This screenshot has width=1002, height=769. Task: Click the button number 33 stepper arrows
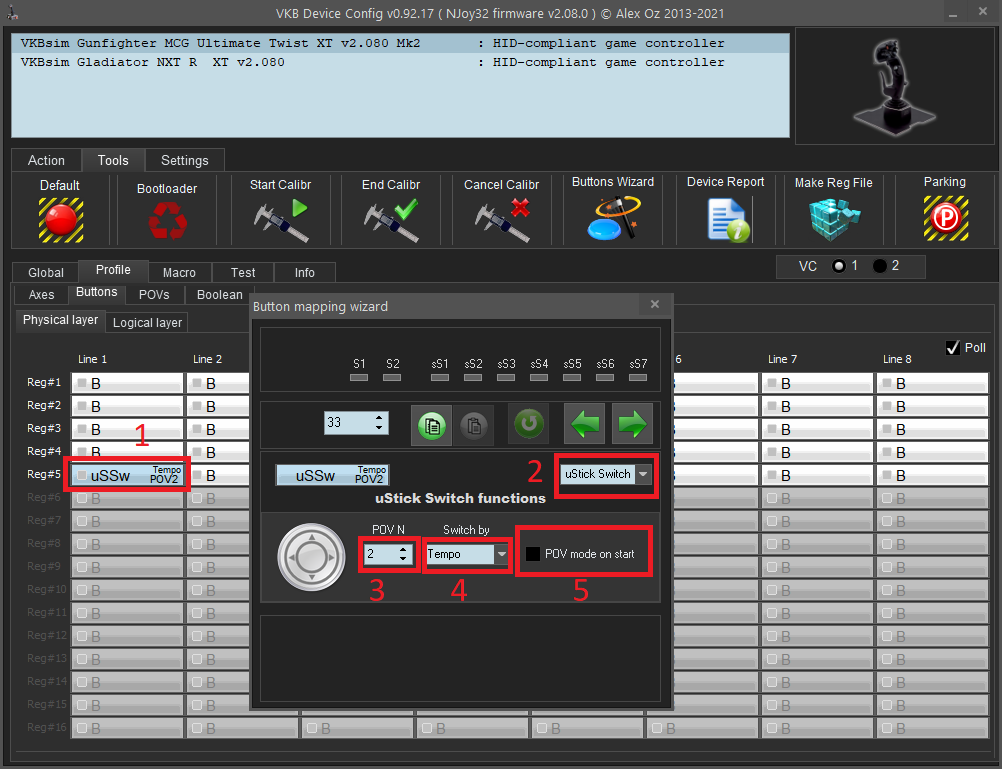(x=379, y=423)
